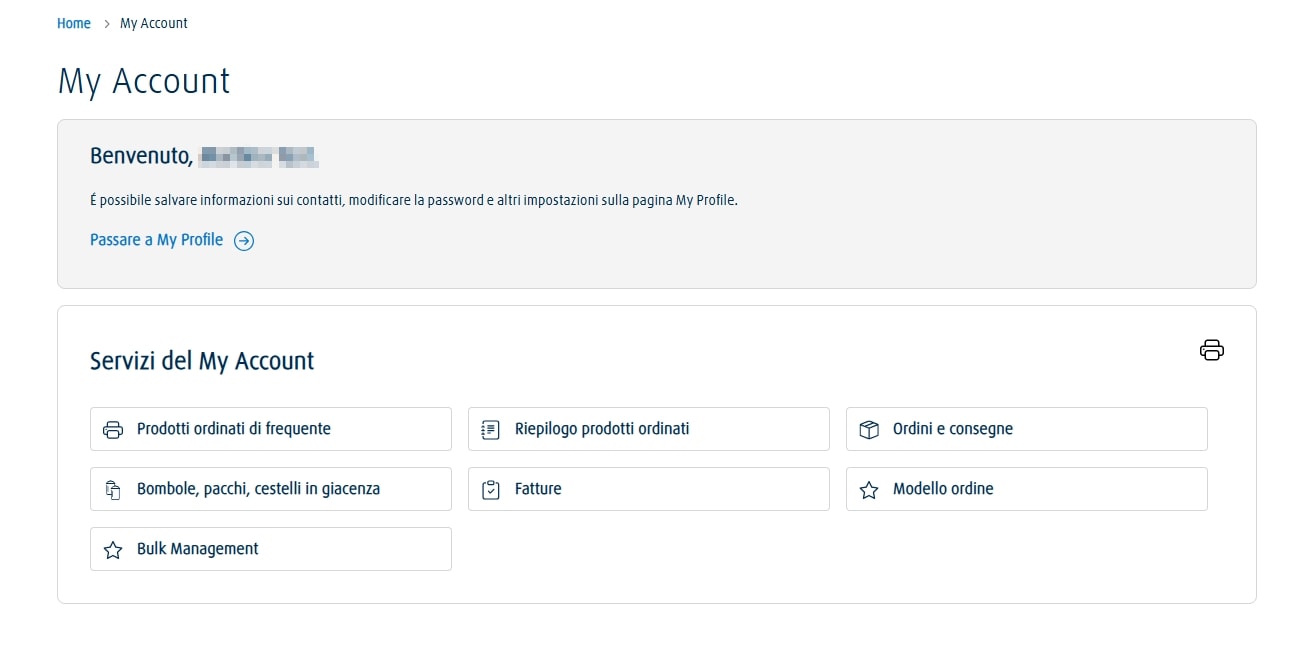1309x654 pixels.
Task: Click the Servizi del My Account heading
Action: [202, 361]
